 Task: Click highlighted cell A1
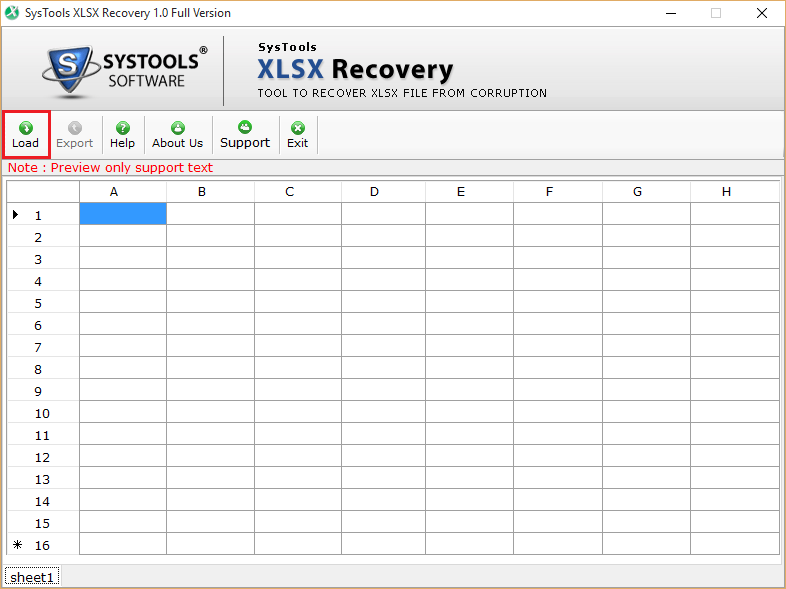[x=123, y=214]
